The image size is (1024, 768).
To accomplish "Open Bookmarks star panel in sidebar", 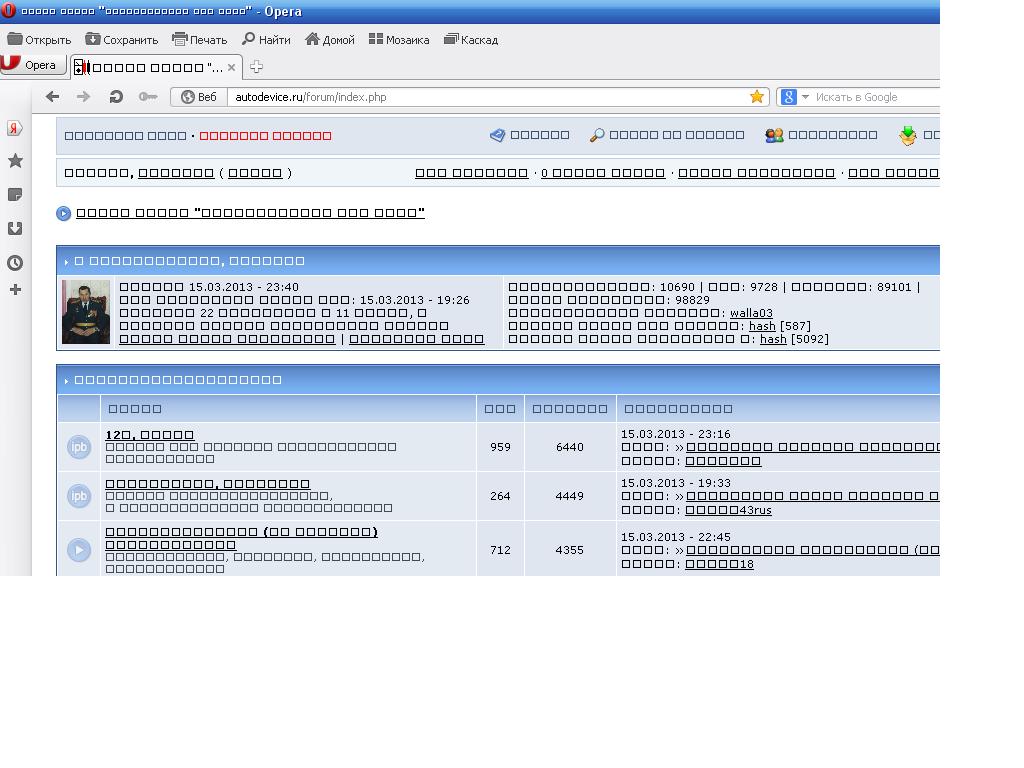I will [15, 161].
